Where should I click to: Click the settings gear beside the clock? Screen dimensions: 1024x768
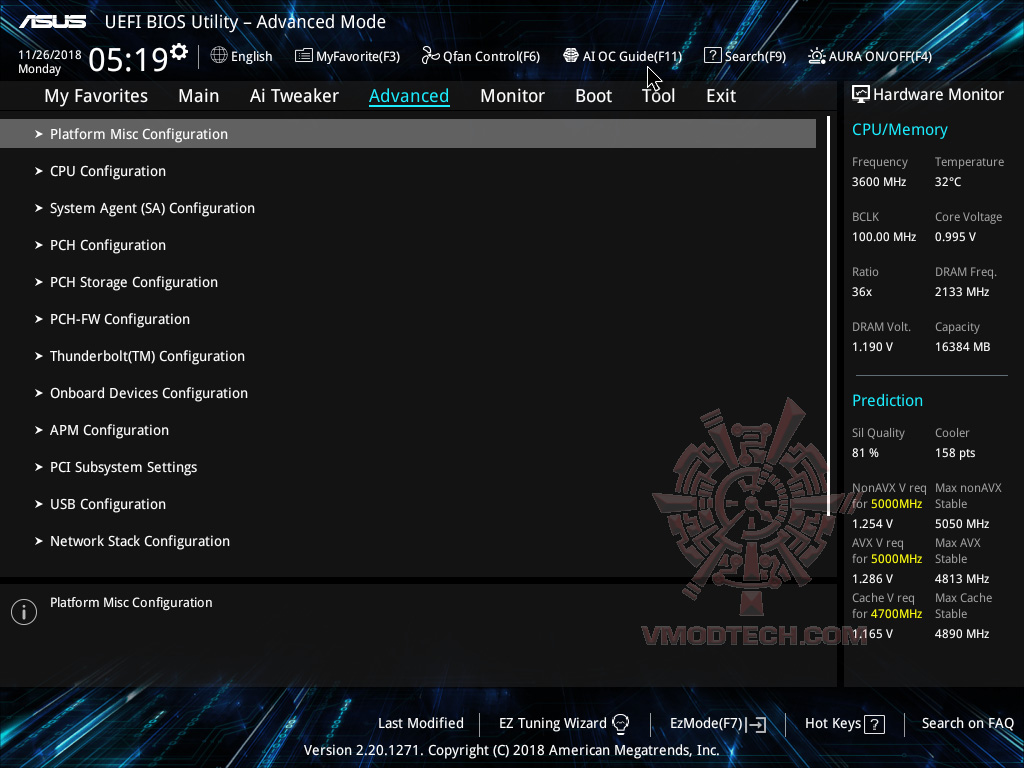click(x=179, y=51)
